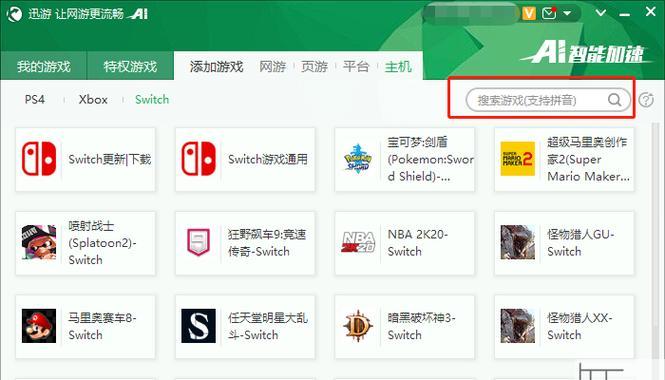This screenshot has height=380, width=665.
Task: Select the 网游 category
Action: tap(273, 67)
